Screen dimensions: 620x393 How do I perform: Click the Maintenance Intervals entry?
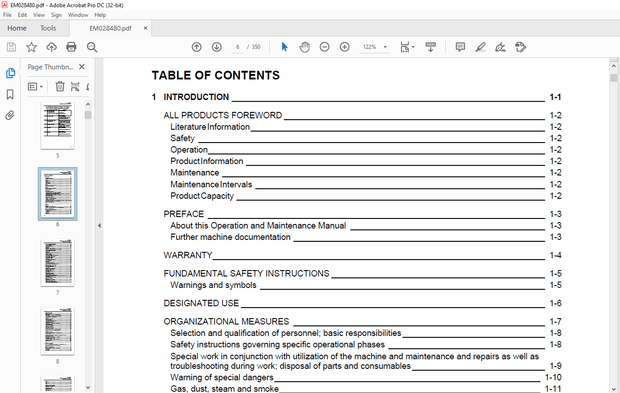[211, 184]
